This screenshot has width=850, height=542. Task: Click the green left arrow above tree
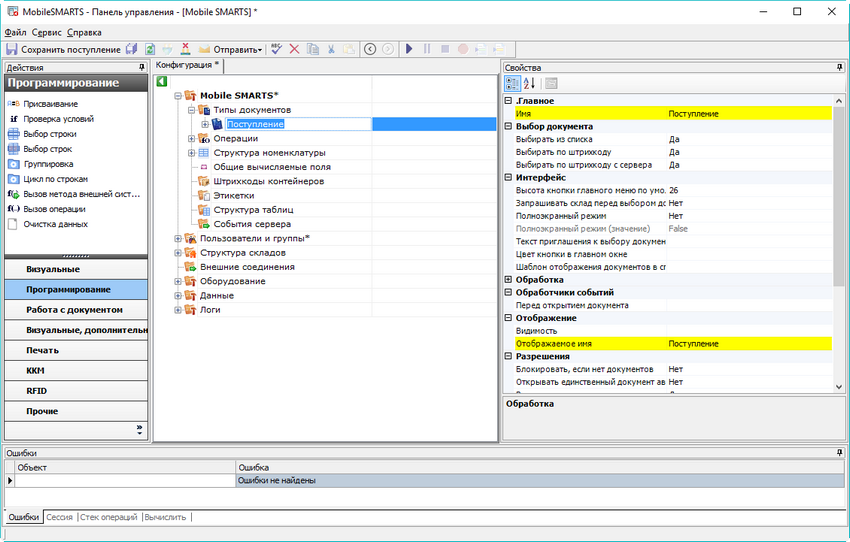pos(162,81)
